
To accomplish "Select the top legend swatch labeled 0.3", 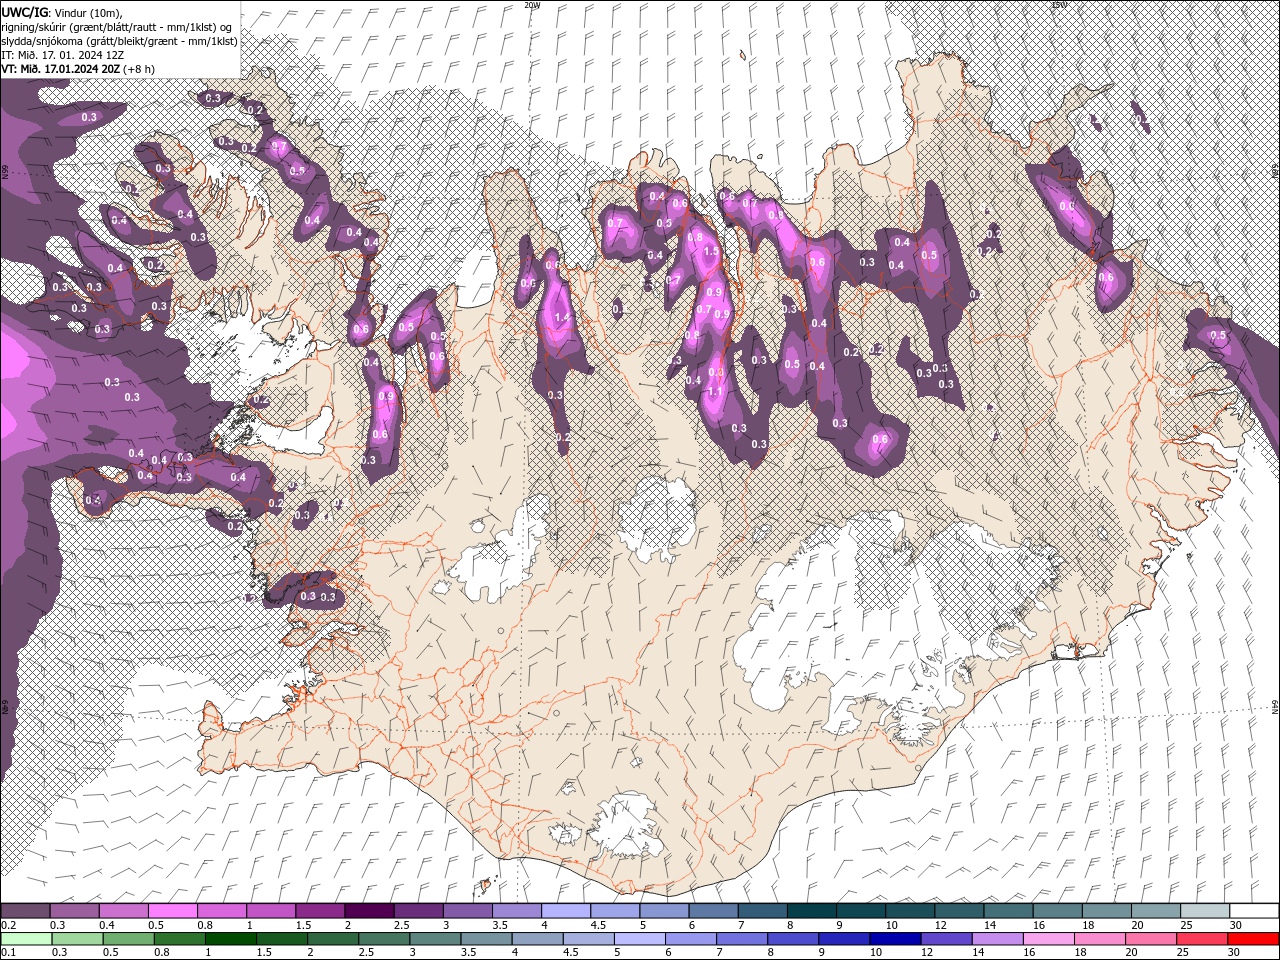I will click(74, 911).
